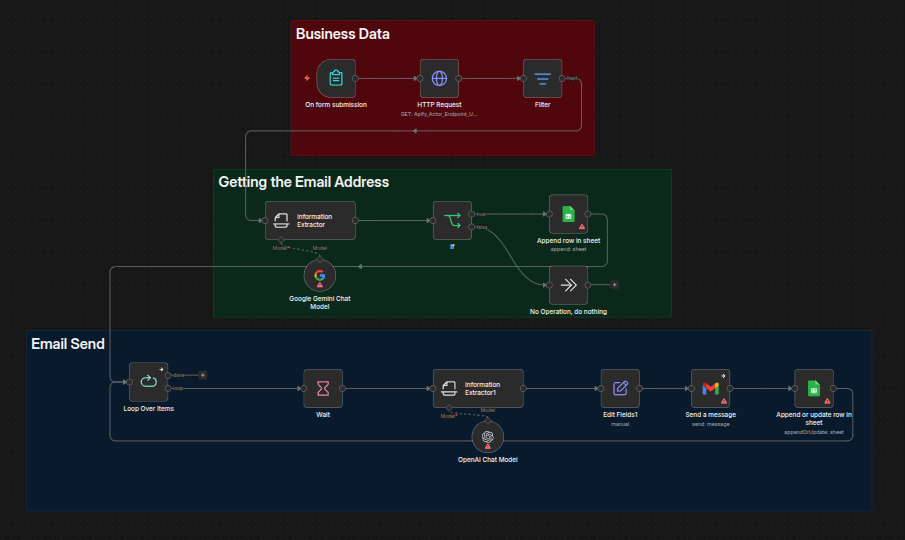Open the HTTP Request node
The image size is (905, 540).
pyautogui.click(x=439, y=78)
